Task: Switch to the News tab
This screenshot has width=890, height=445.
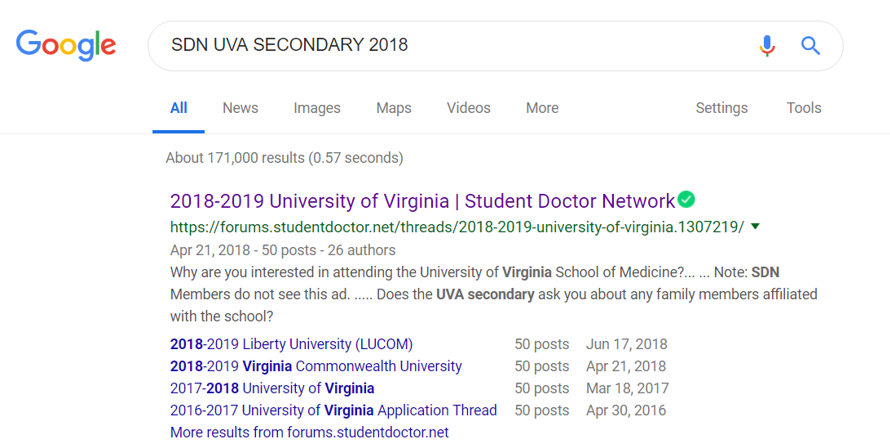Action: [240, 108]
